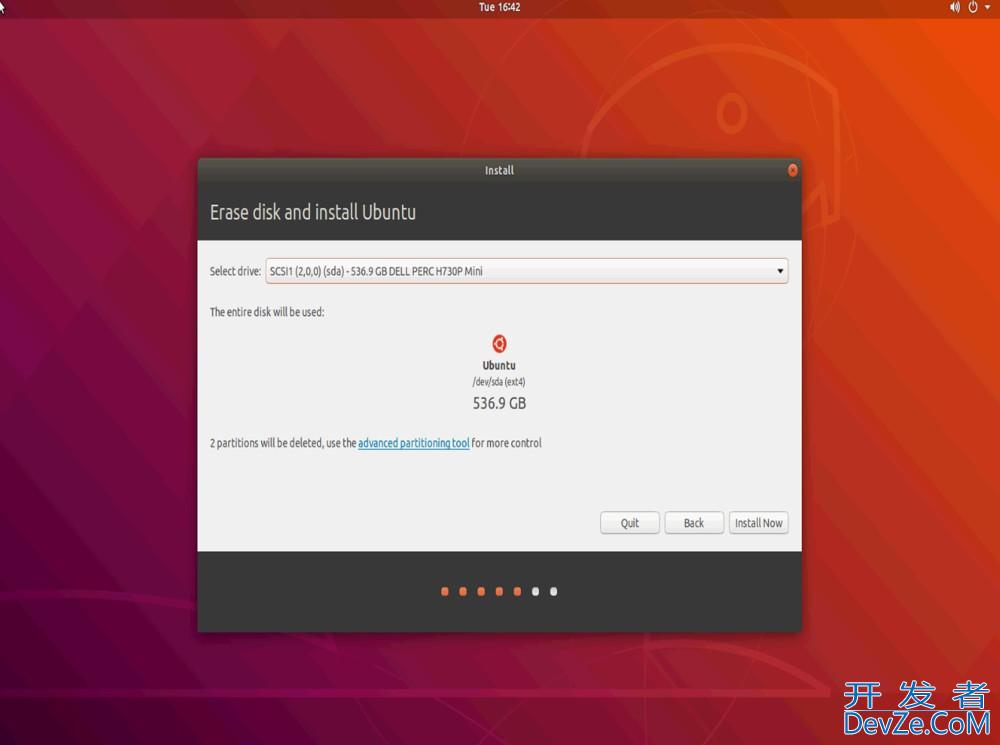Quit the Ubuntu installer

629,522
